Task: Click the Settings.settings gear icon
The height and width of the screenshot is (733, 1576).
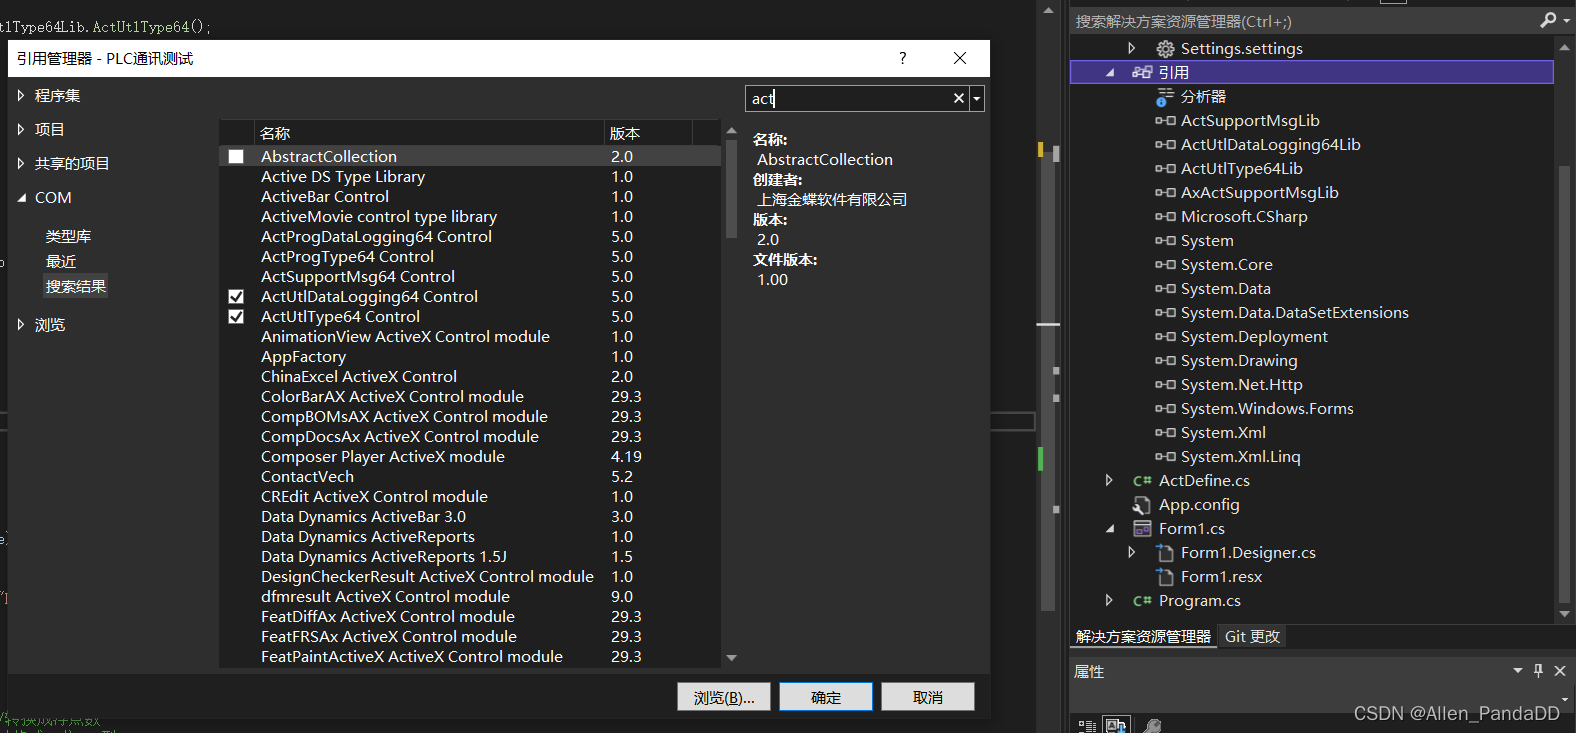Action: point(1165,49)
